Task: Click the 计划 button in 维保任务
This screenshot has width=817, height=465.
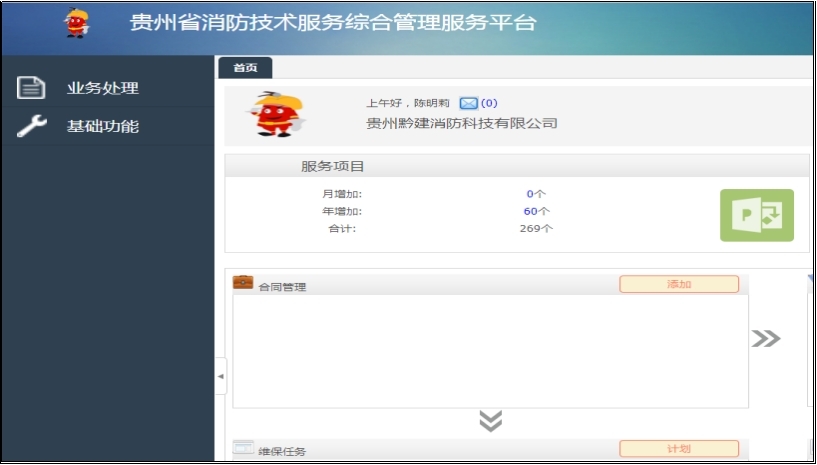Action: coord(679,449)
